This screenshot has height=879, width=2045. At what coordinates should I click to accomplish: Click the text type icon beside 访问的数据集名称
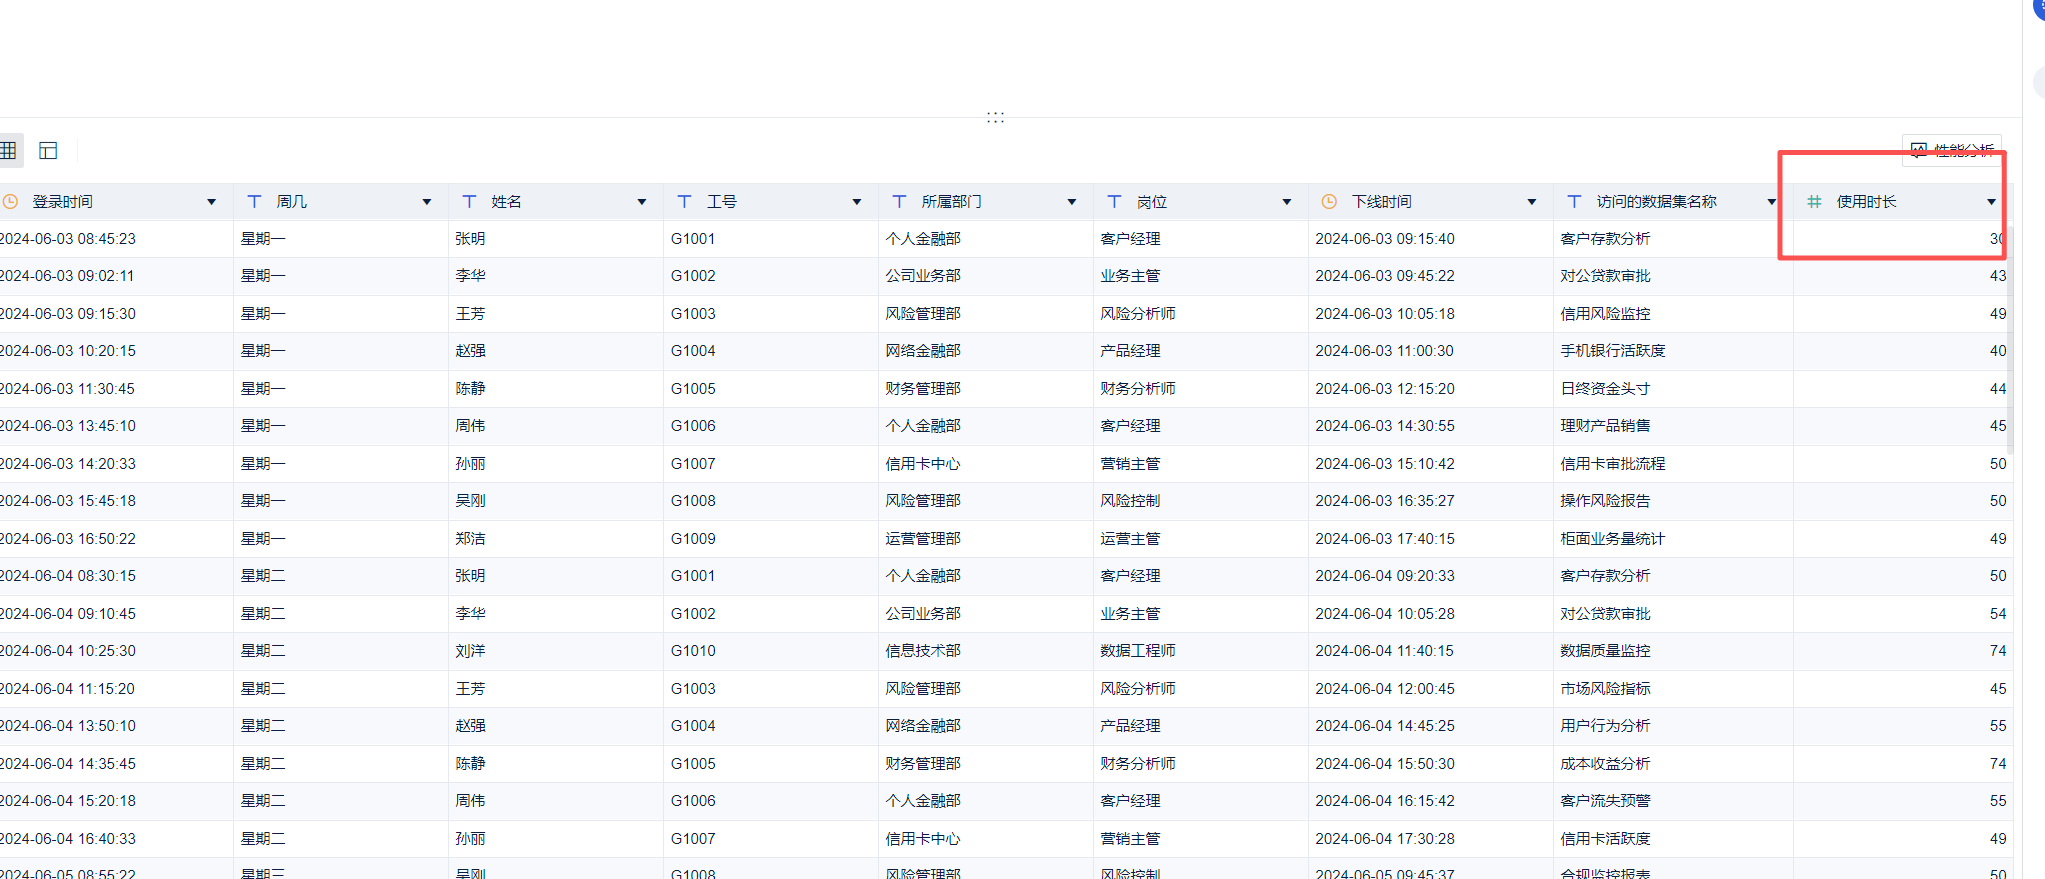coord(1574,202)
